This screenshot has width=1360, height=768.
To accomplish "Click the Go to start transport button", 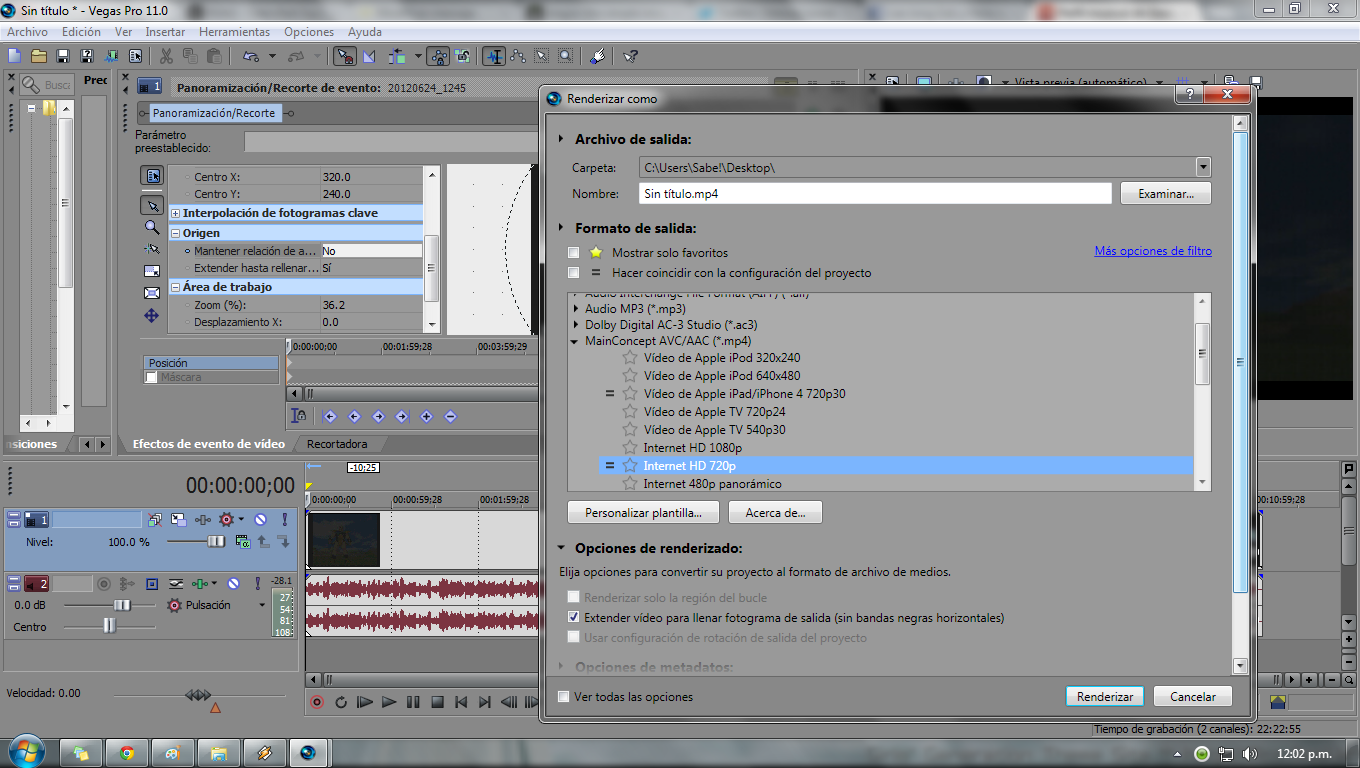I will tap(461, 702).
